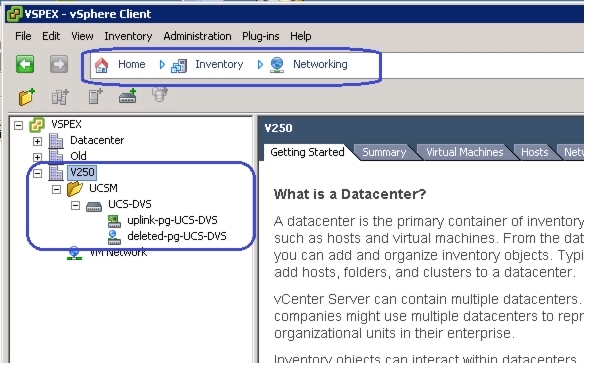The image size is (593, 375).
Task: Click the New Folder toolbar icon
Action: [x=27, y=97]
